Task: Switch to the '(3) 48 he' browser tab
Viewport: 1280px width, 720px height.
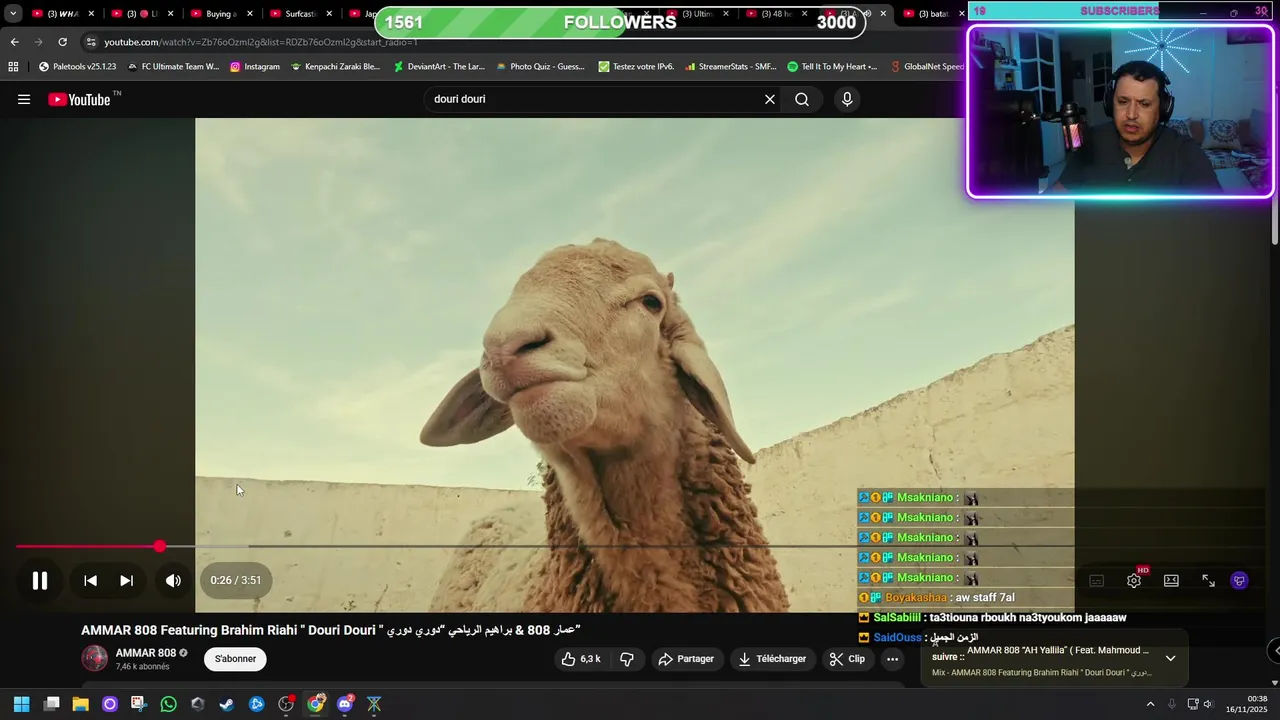Action: pyautogui.click(x=777, y=14)
